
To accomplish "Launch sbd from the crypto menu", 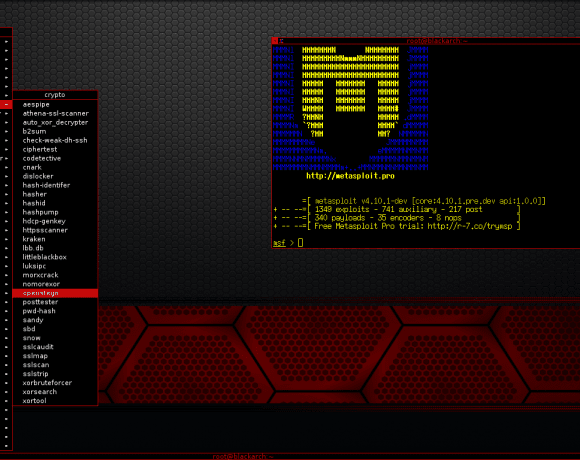I will coord(55,329).
